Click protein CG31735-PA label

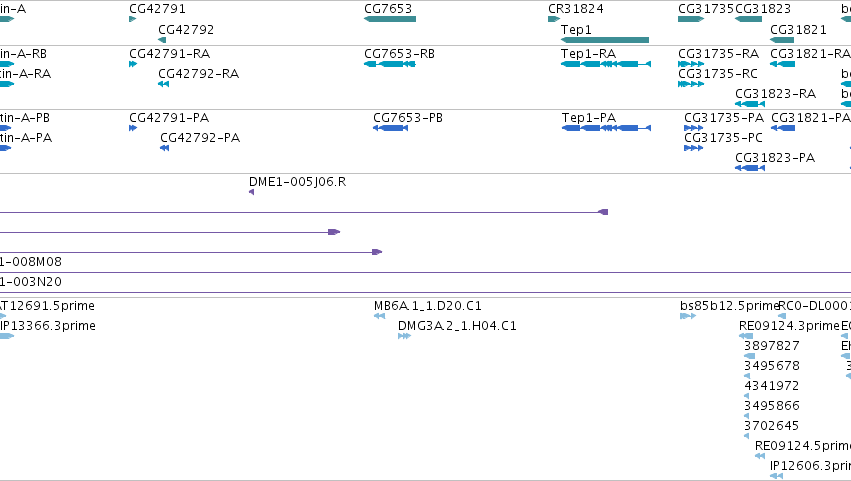(x=724, y=118)
